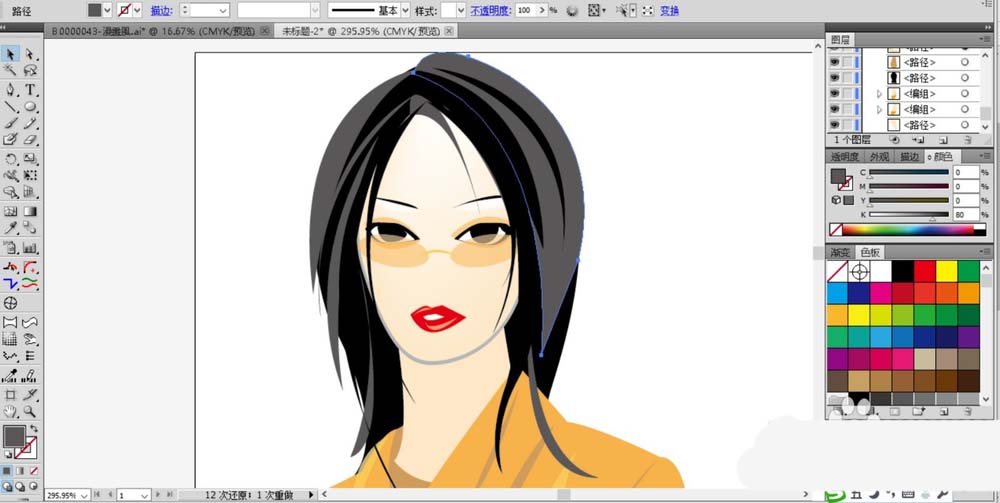This screenshot has width=1000, height=503.
Task: Switch toolbox to None fill mode
Action: click(34, 470)
